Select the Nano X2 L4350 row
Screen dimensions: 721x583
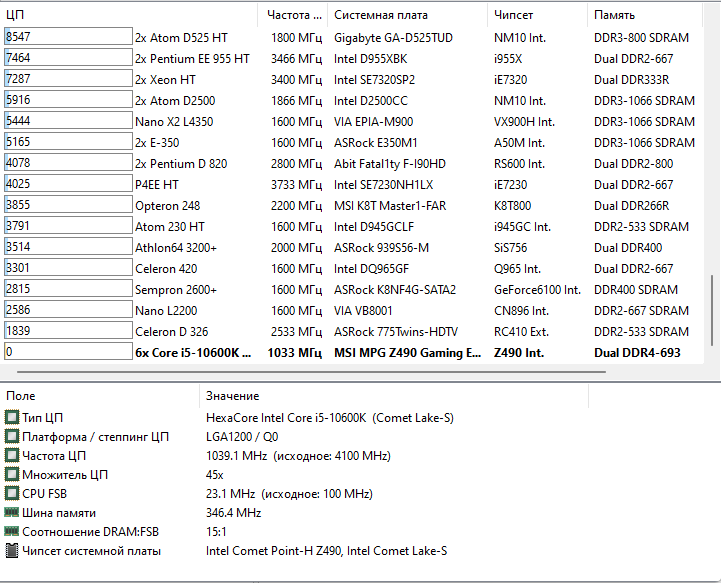coord(352,121)
